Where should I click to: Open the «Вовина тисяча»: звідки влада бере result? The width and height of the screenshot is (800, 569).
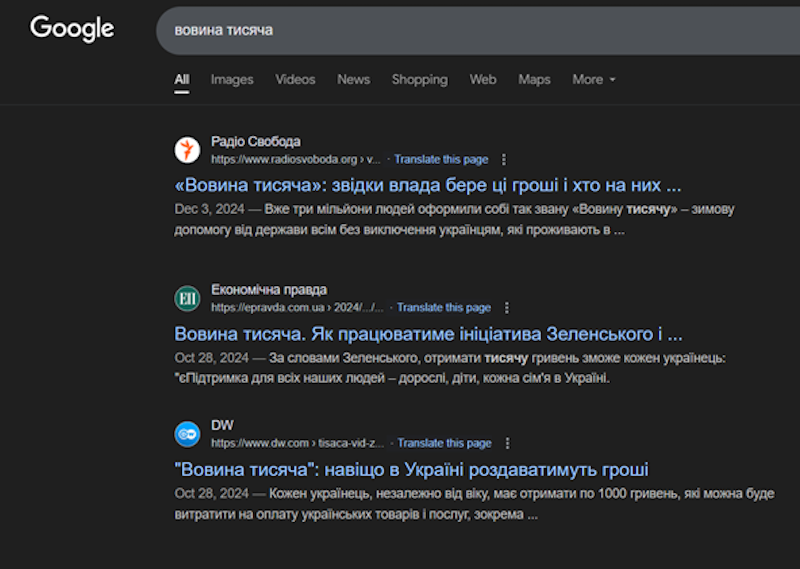pos(428,185)
